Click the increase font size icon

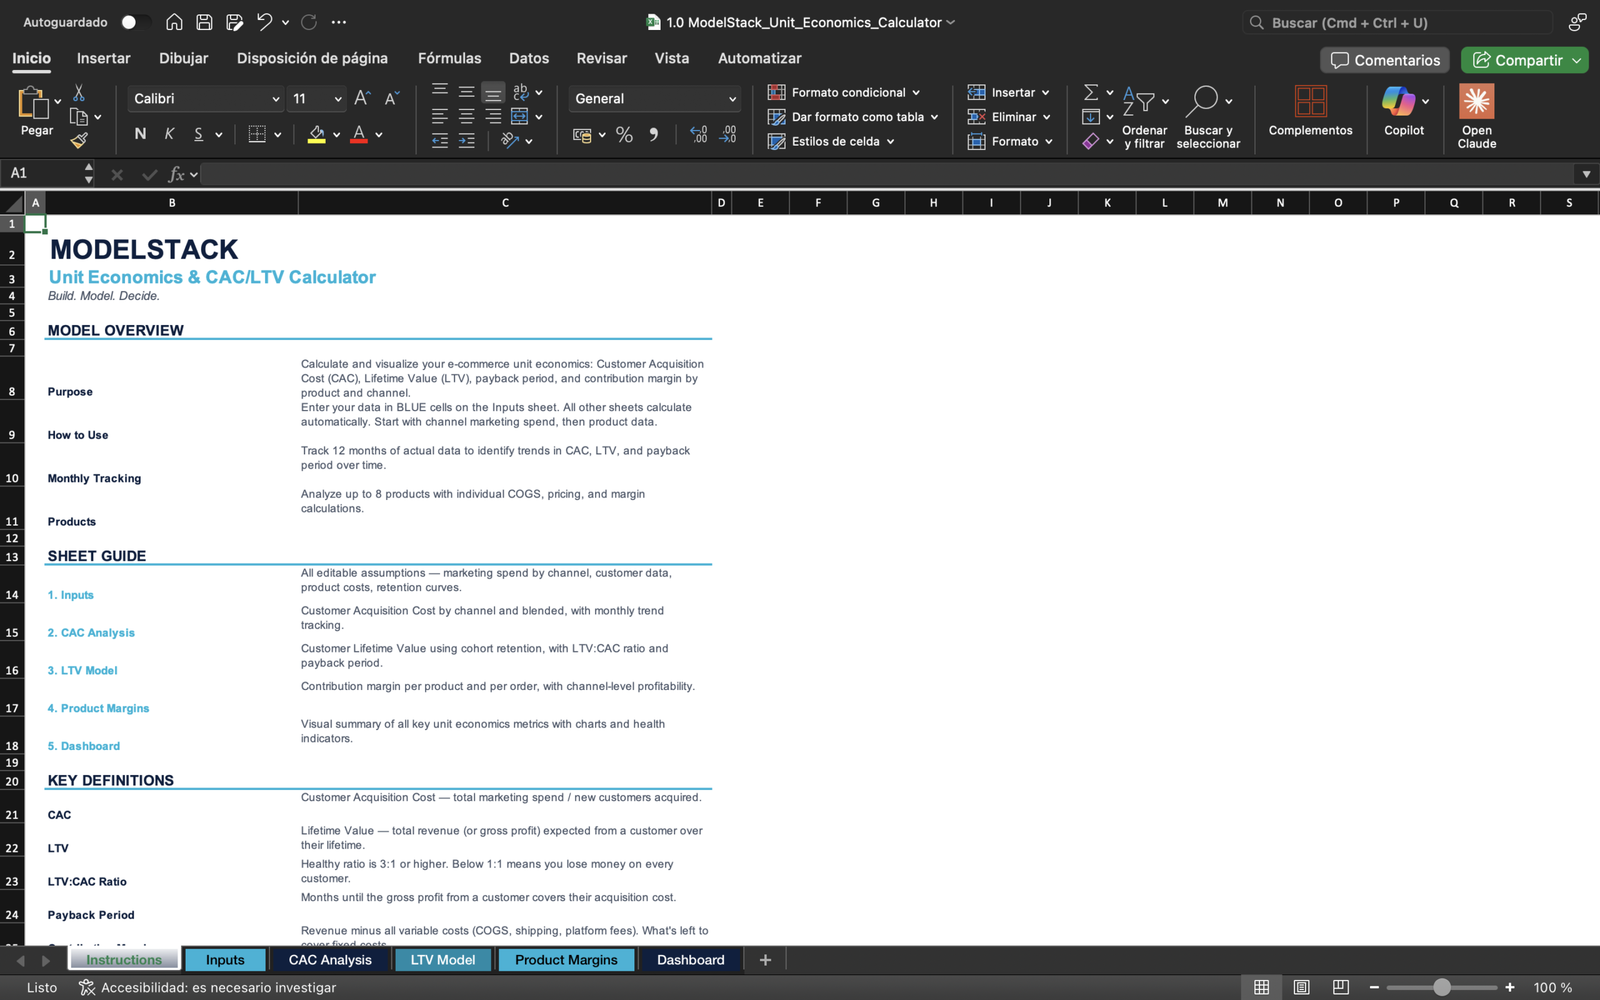click(362, 98)
